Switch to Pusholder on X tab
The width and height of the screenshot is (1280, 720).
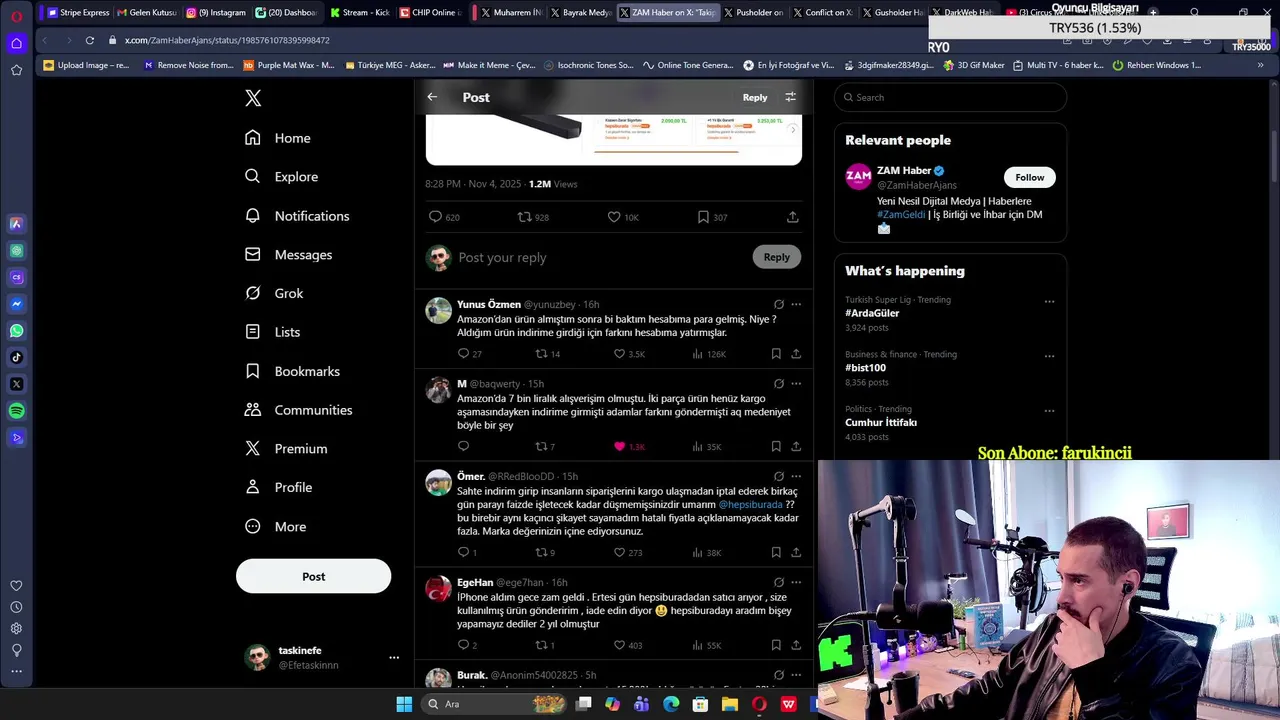pyautogui.click(x=753, y=12)
